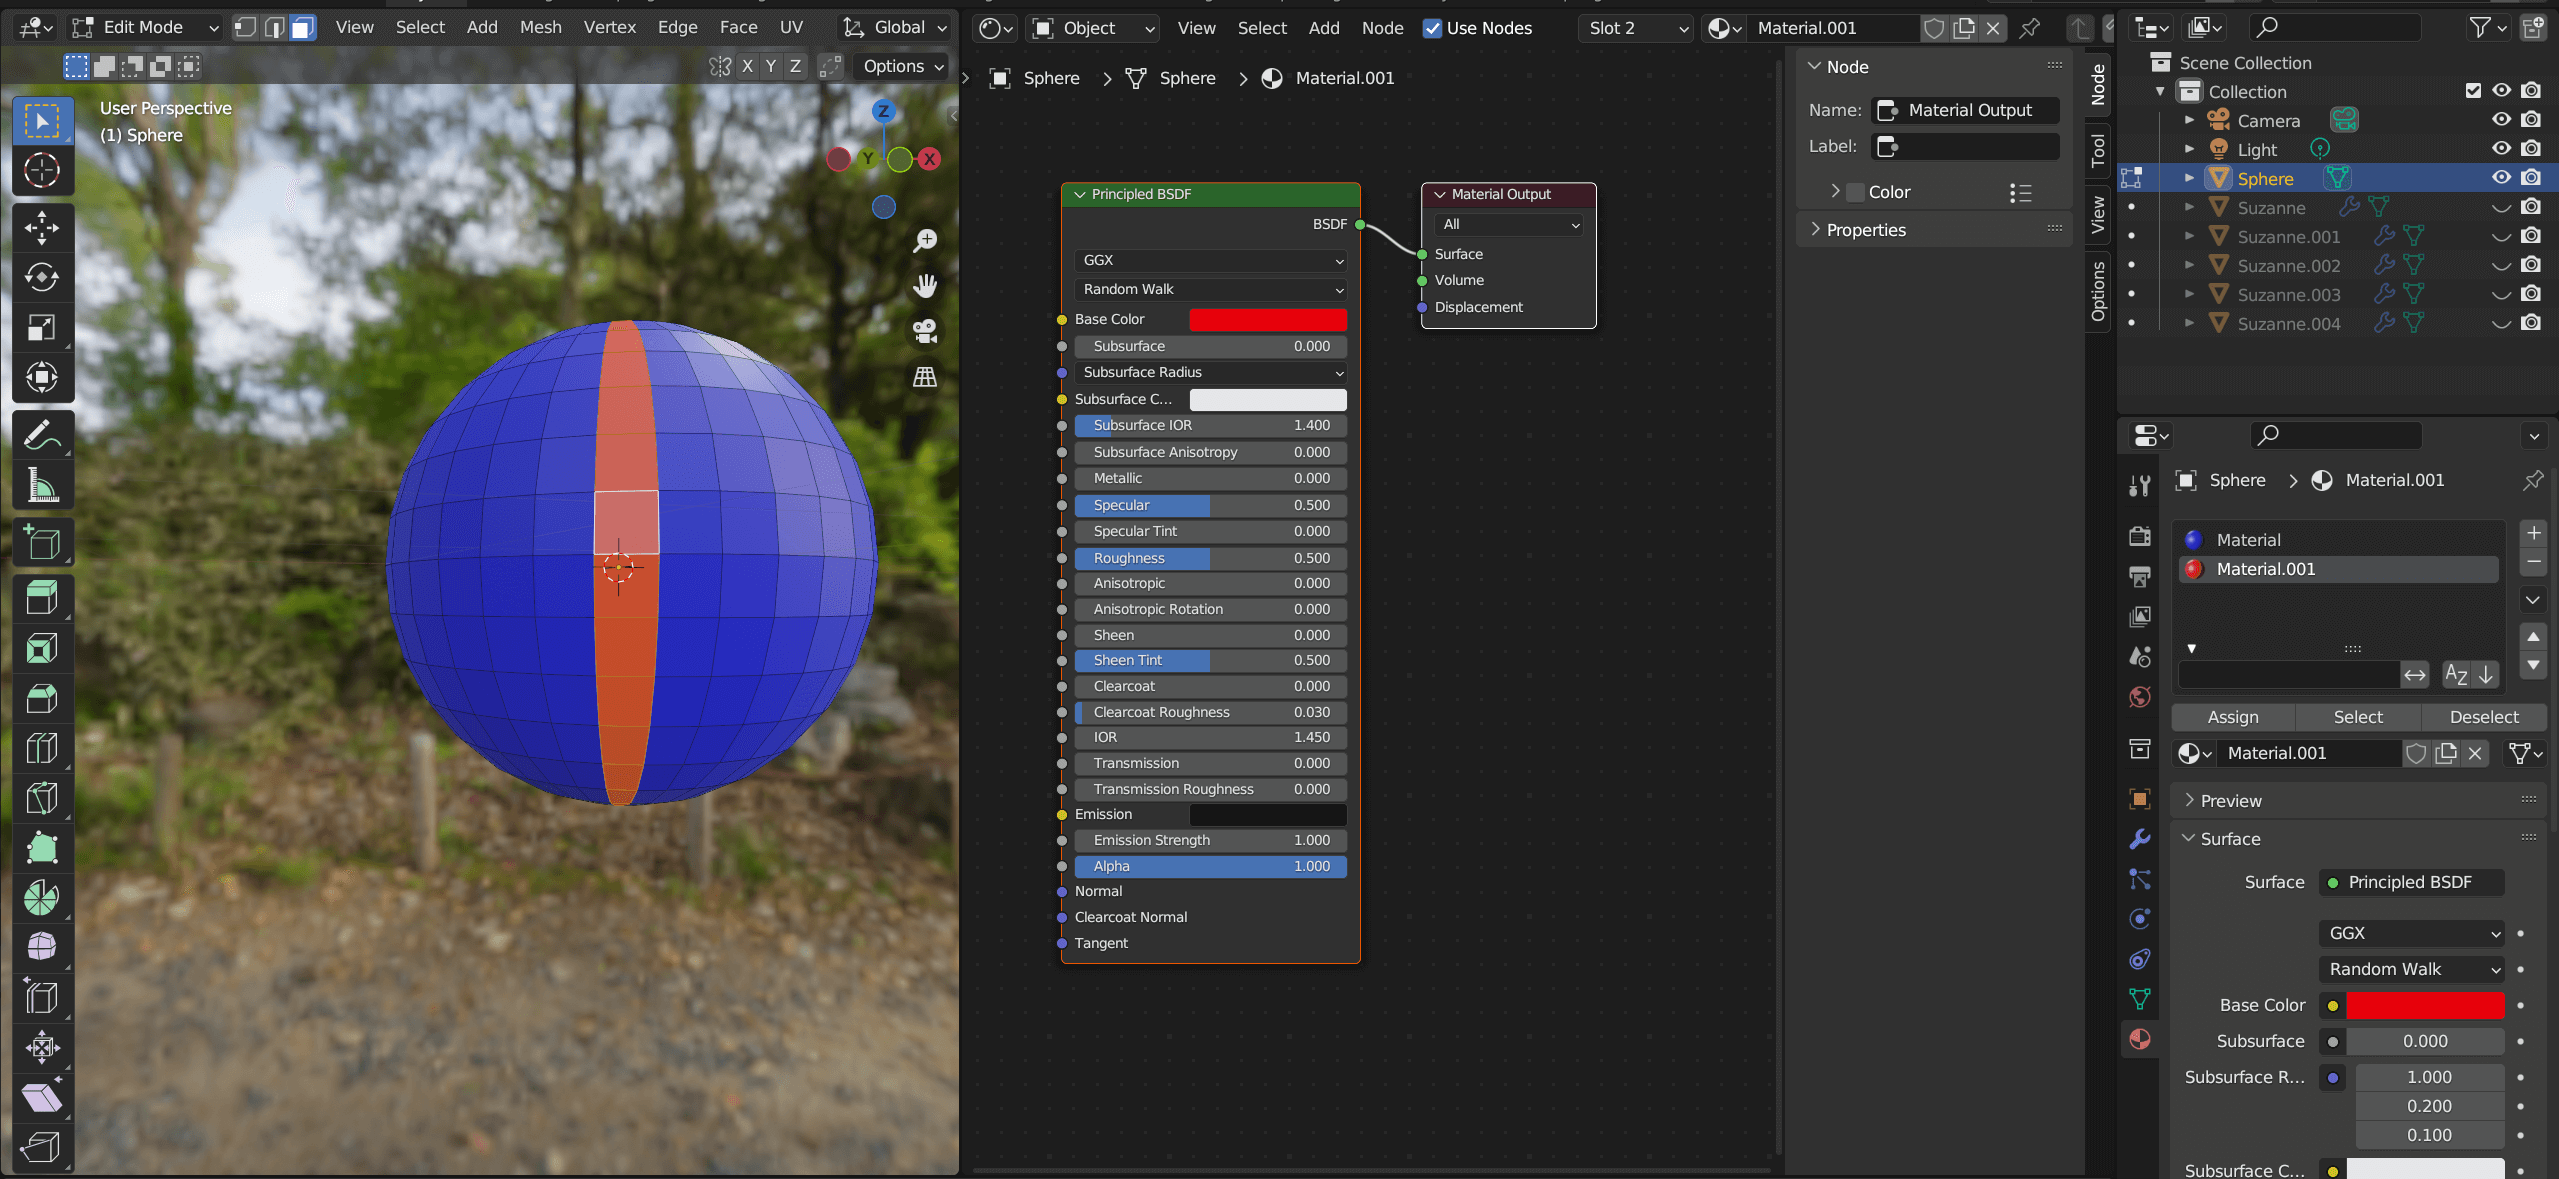Expand the Suzanne.004 tree item

pos(2190,323)
